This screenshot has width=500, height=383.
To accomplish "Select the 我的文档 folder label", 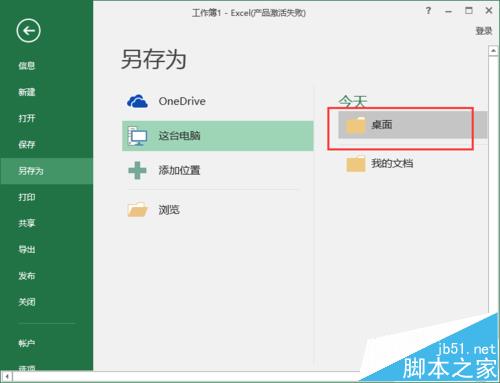I will (392, 164).
